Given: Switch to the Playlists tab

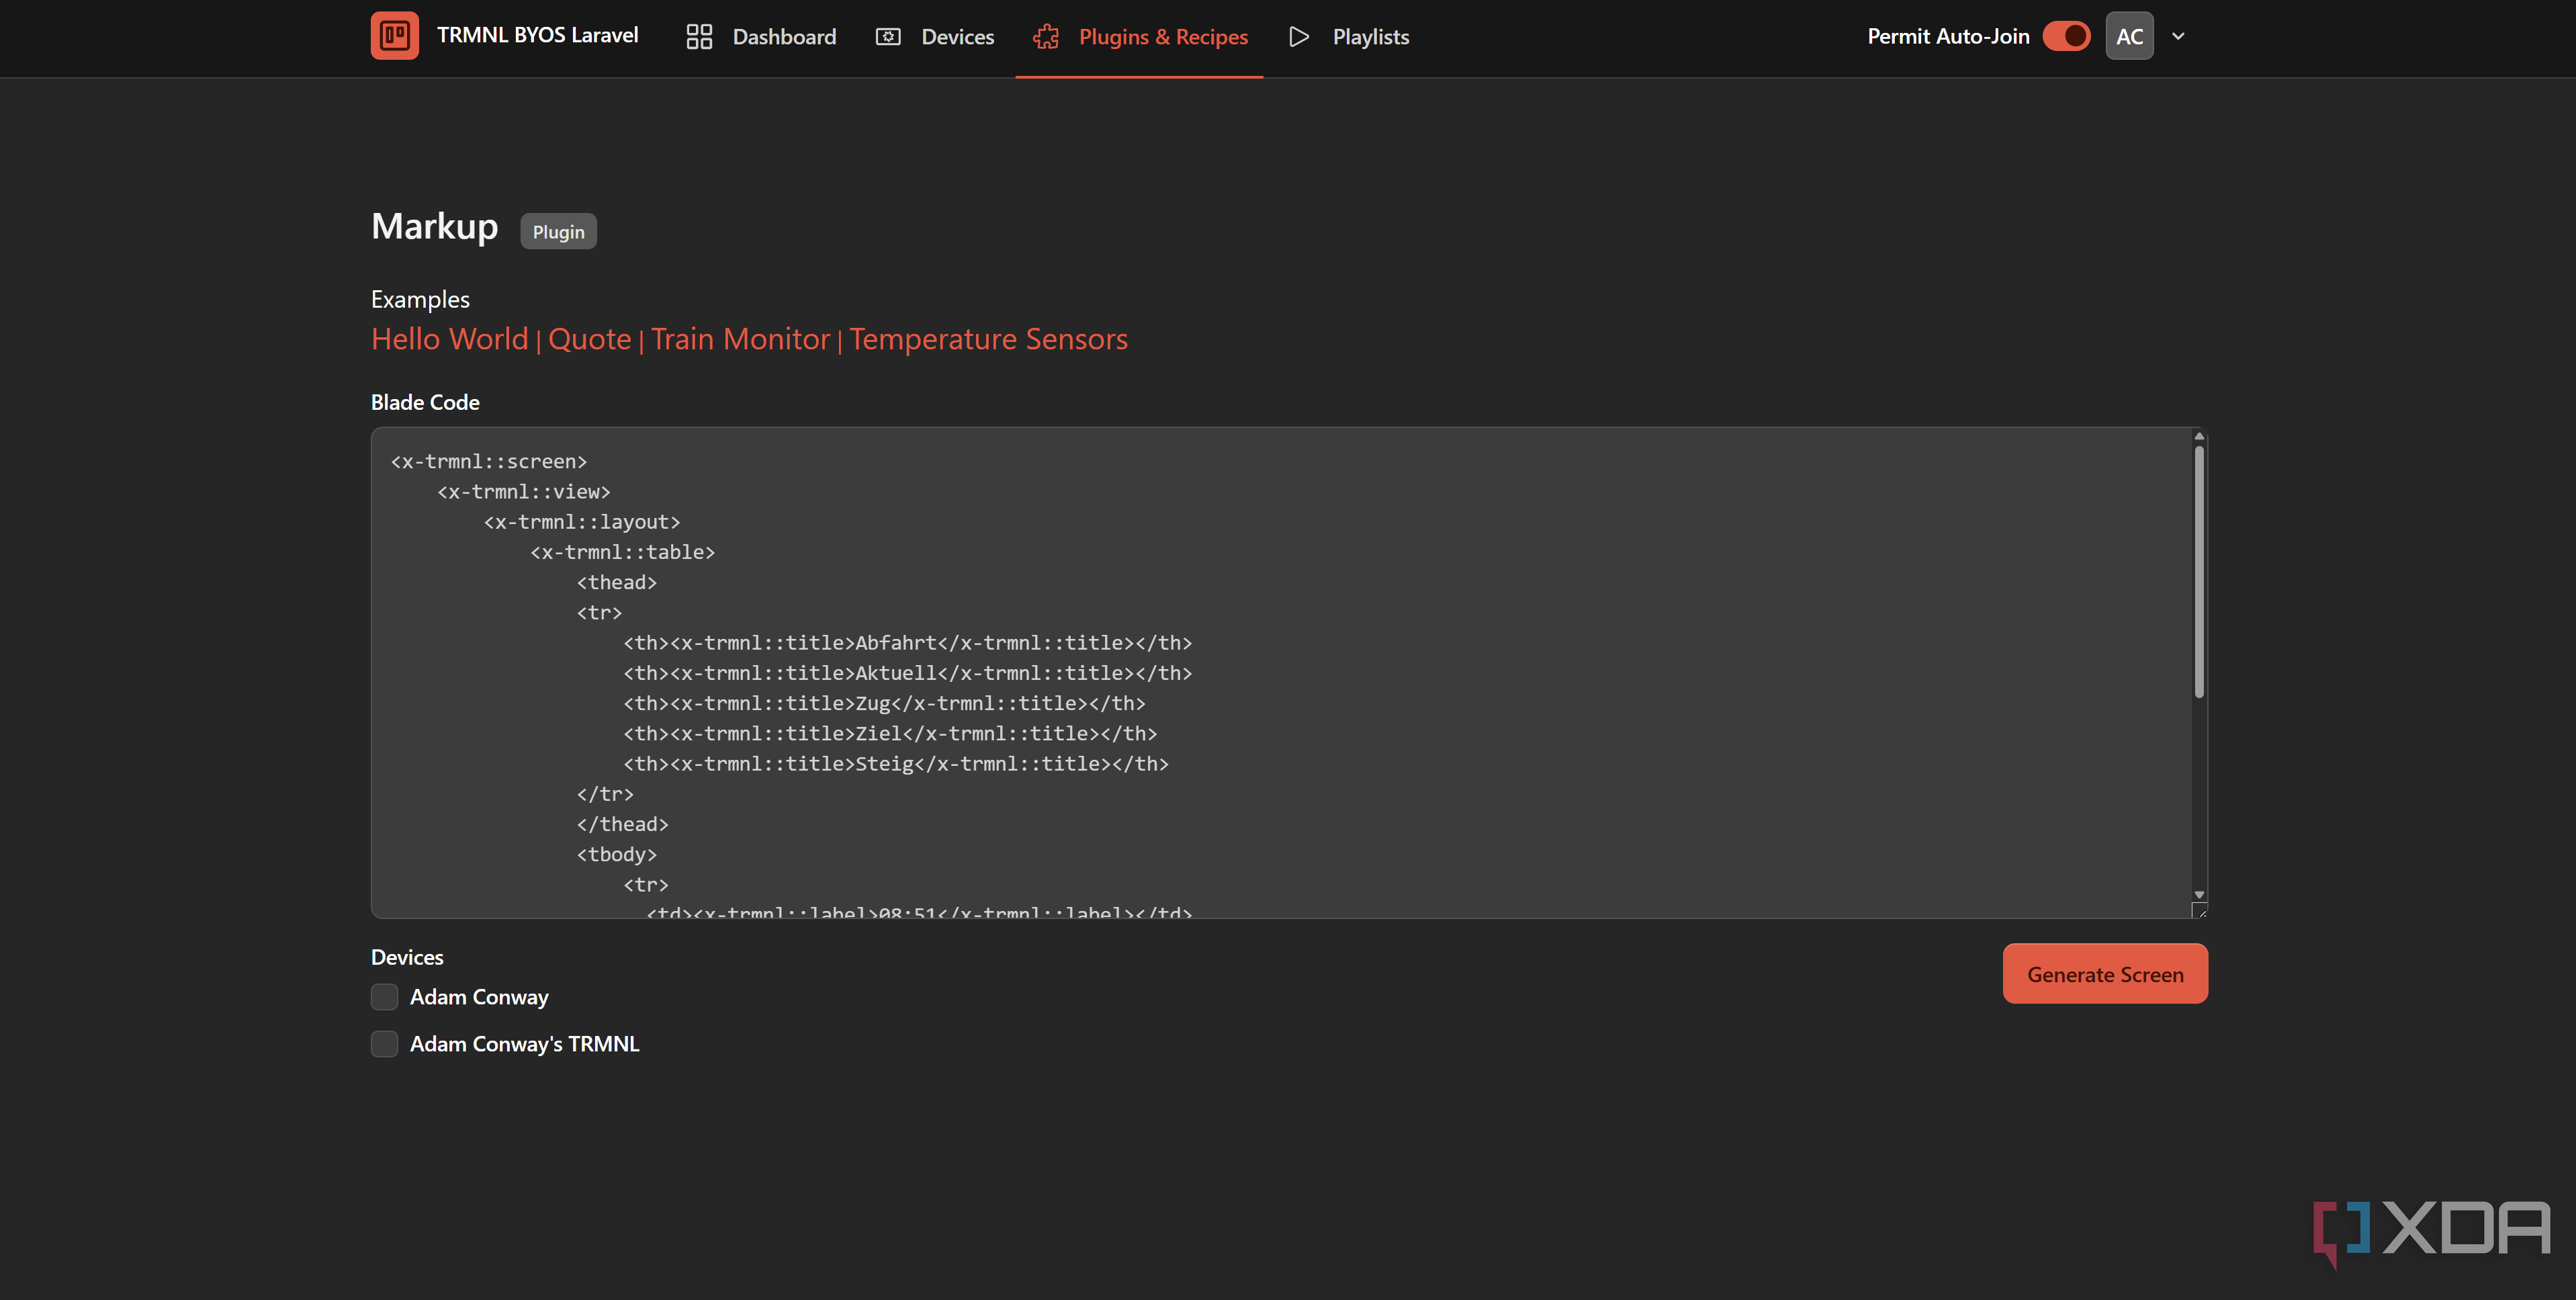Looking at the screenshot, I should click(x=1348, y=37).
